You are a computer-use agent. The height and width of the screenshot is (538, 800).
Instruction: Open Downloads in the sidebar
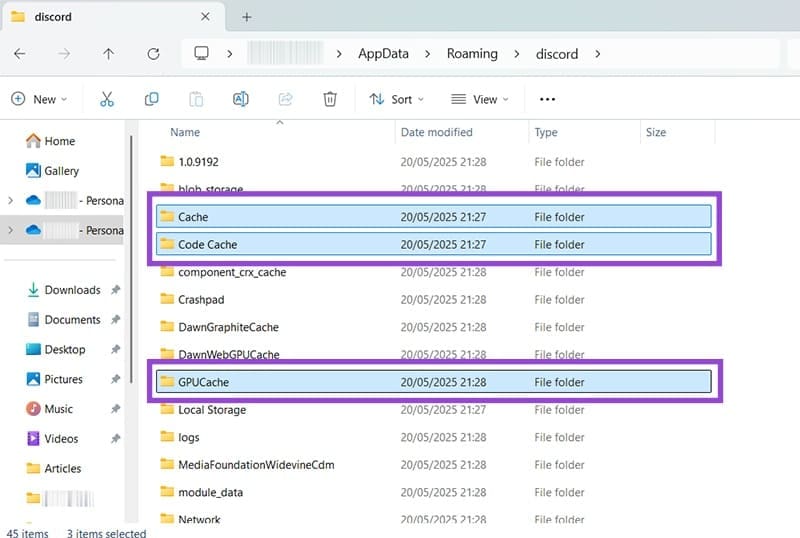[72, 290]
